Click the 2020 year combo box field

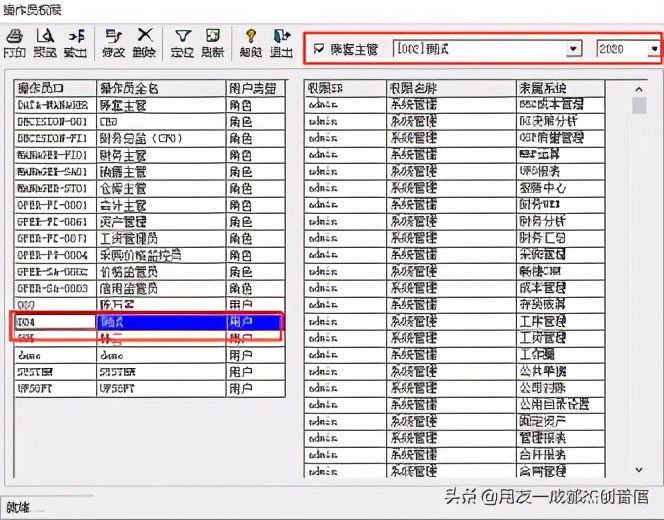(x=628, y=49)
